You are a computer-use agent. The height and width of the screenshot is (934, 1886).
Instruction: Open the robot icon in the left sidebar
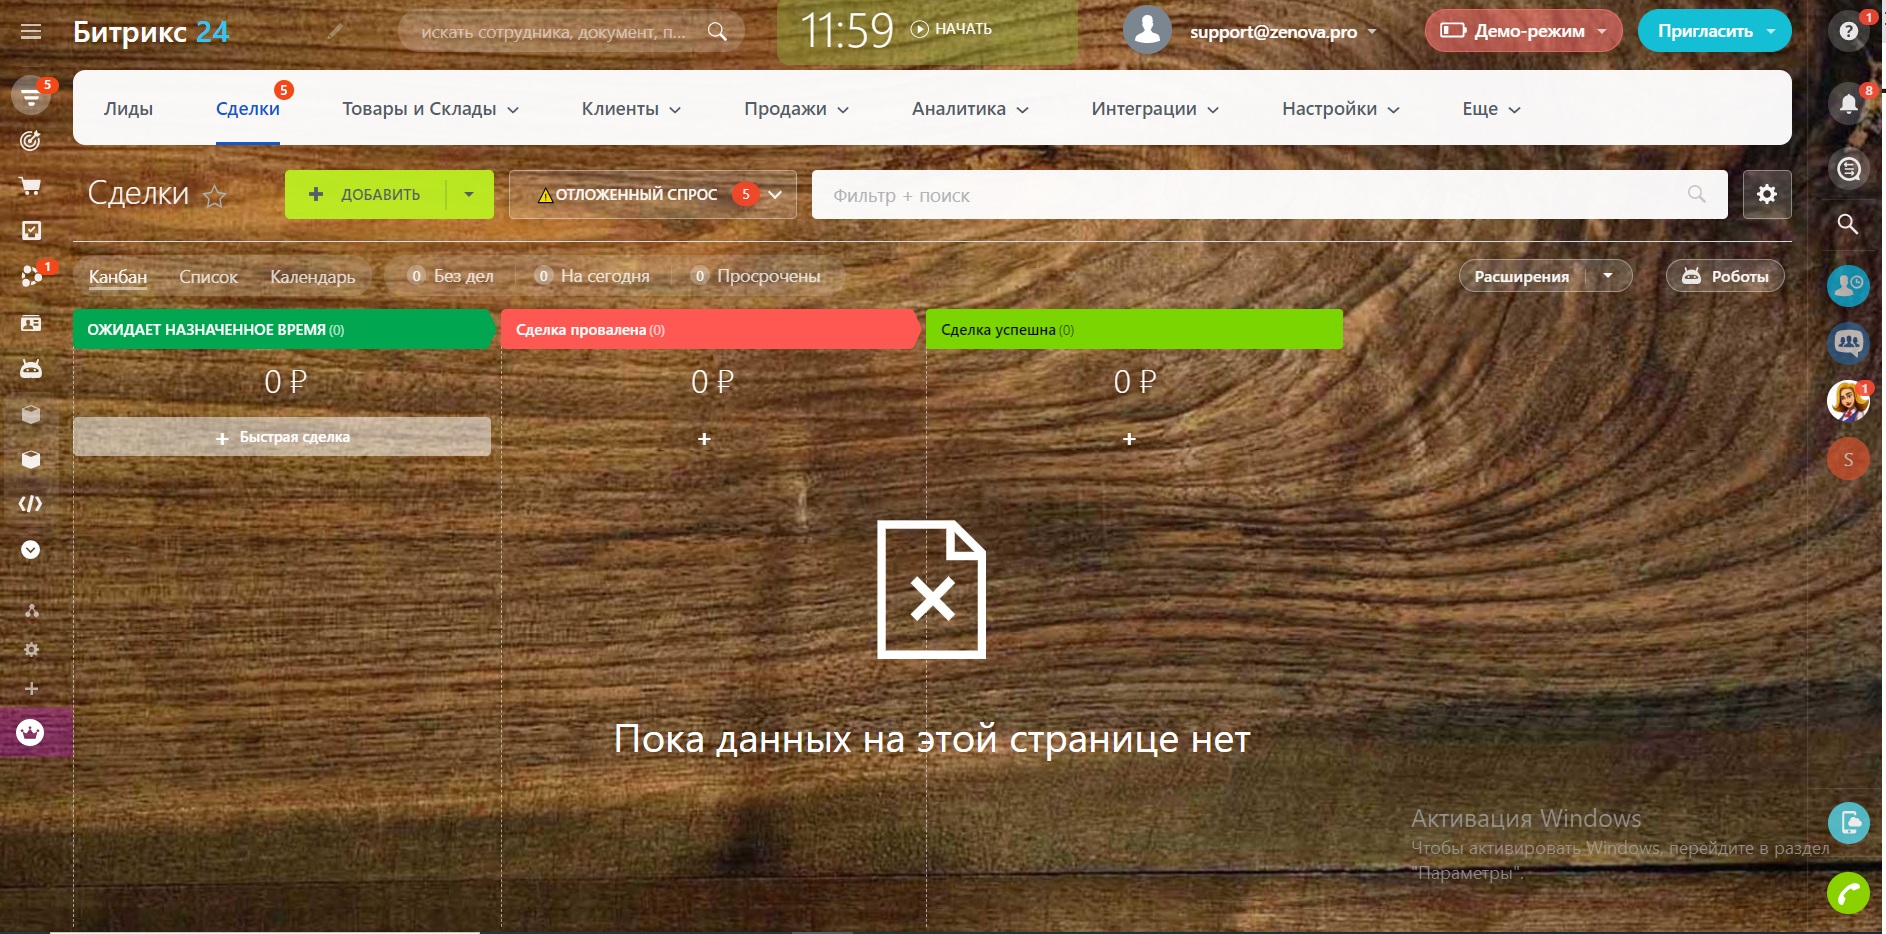point(31,369)
